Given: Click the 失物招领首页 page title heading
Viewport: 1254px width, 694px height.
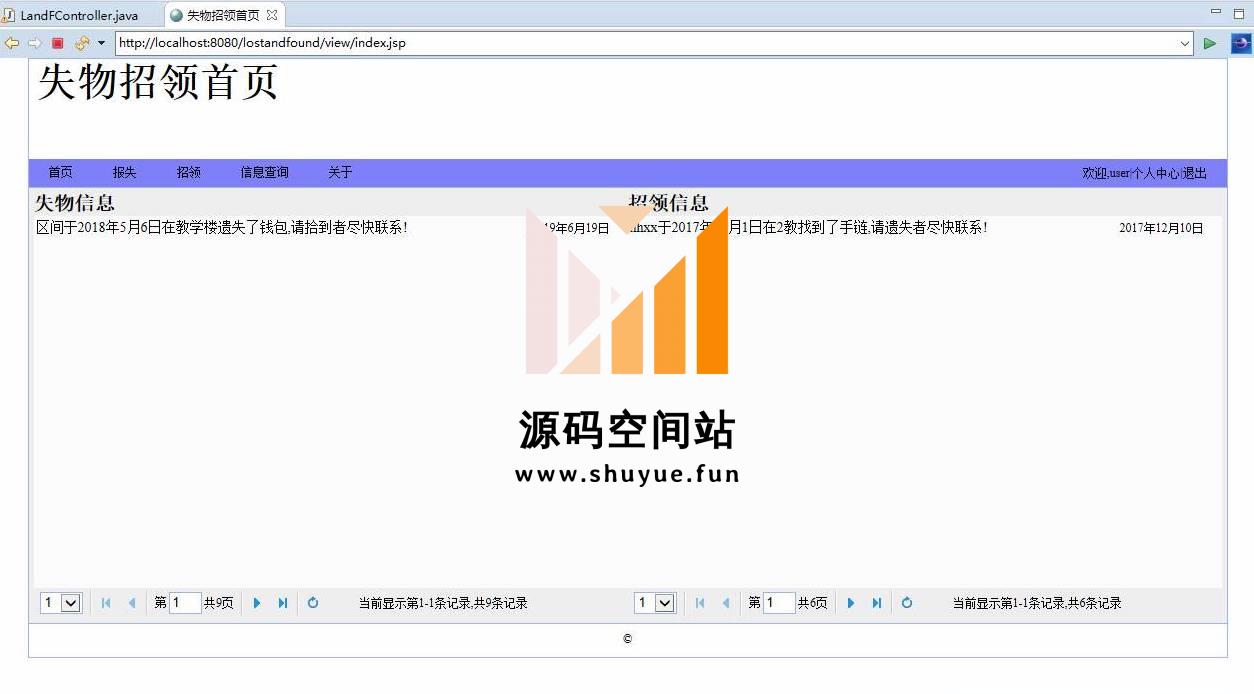Looking at the screenshot, I should (158, 82).
